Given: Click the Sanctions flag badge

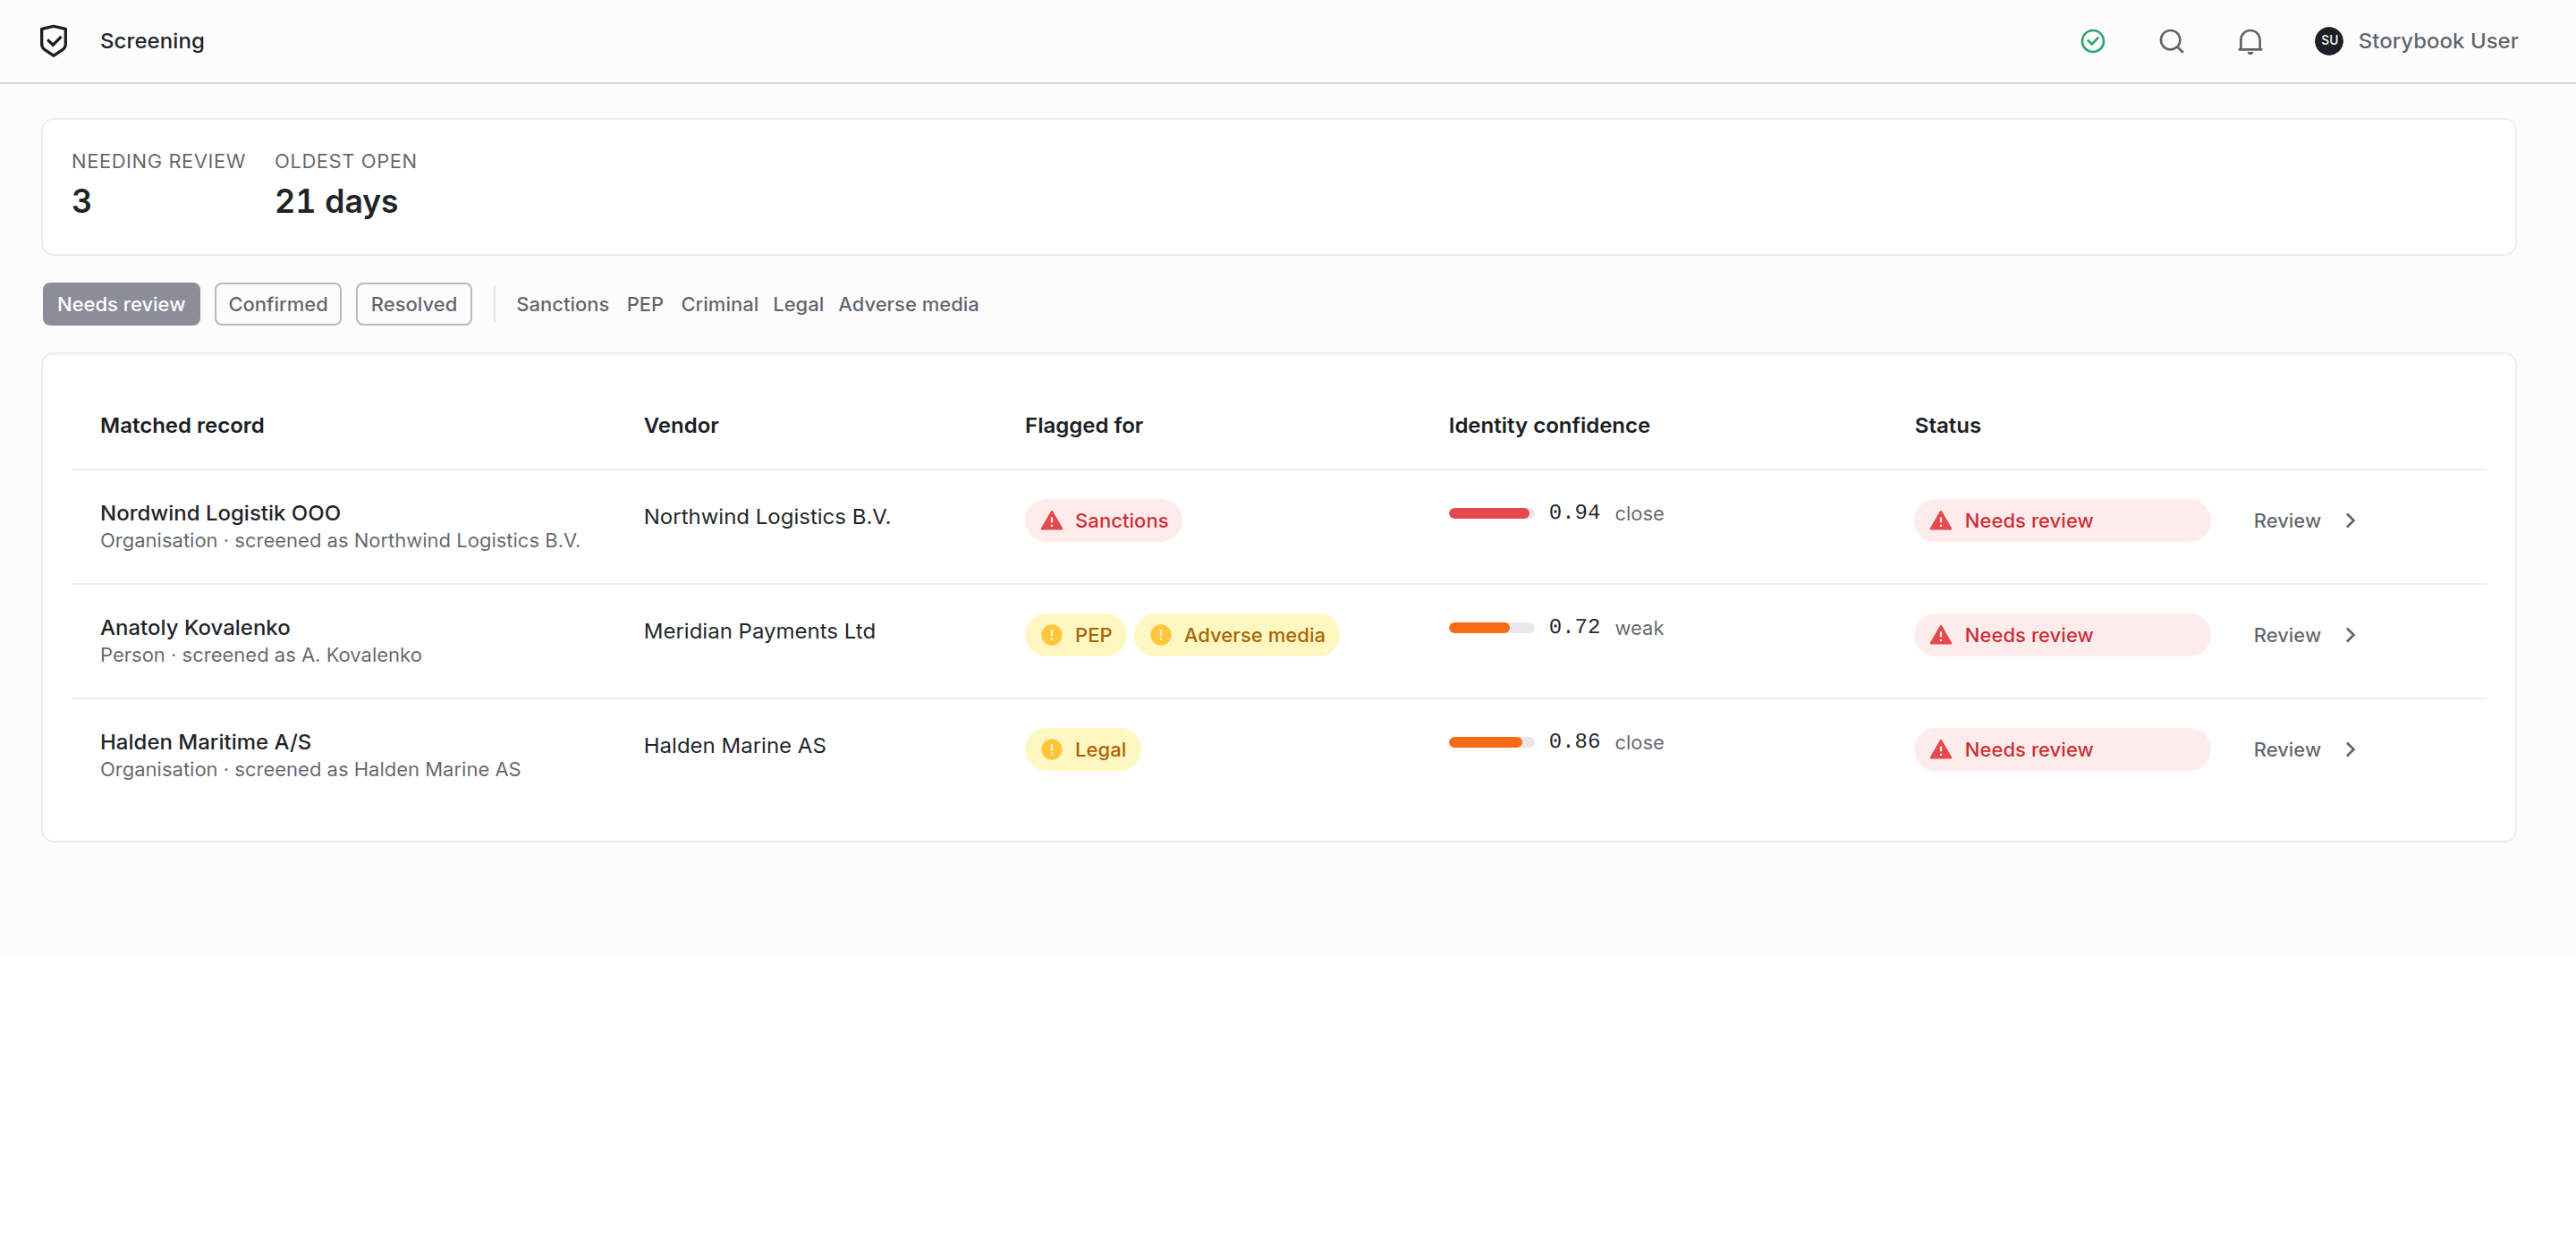Looking at the screenshot, I should (x=1103, y=521).
